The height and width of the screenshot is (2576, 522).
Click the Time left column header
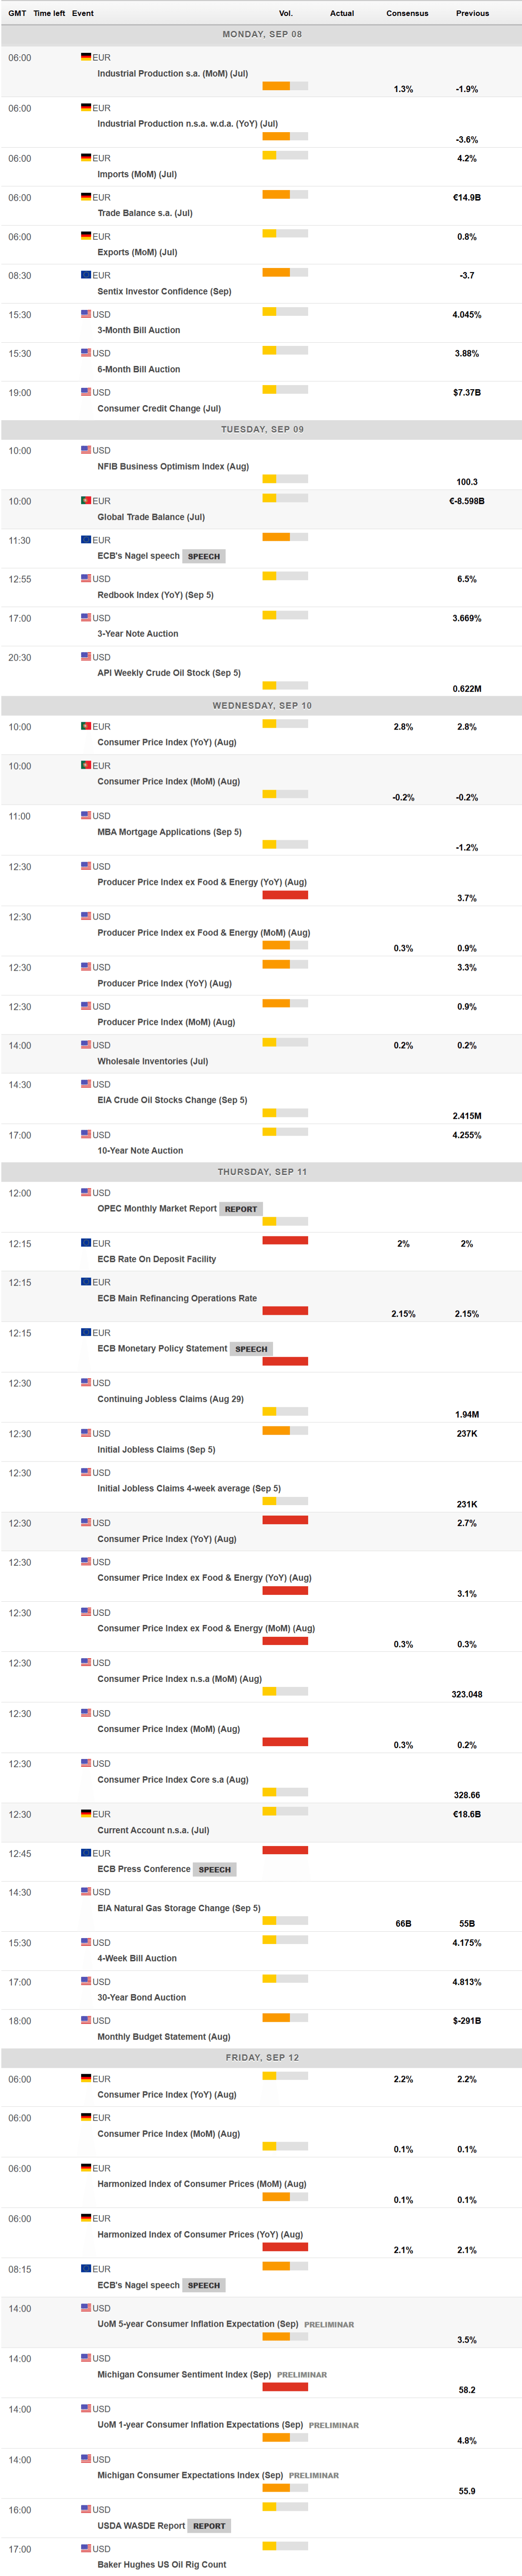point(49,13)
